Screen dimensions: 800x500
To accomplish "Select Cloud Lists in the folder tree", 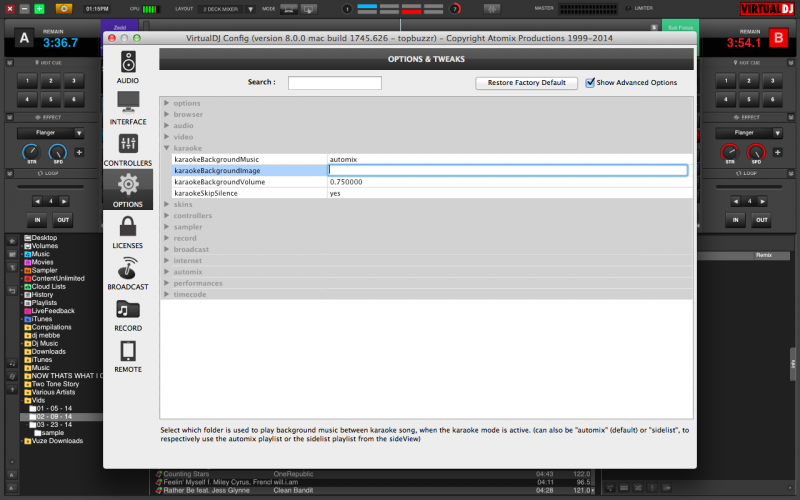I will (x=48, y=287).
